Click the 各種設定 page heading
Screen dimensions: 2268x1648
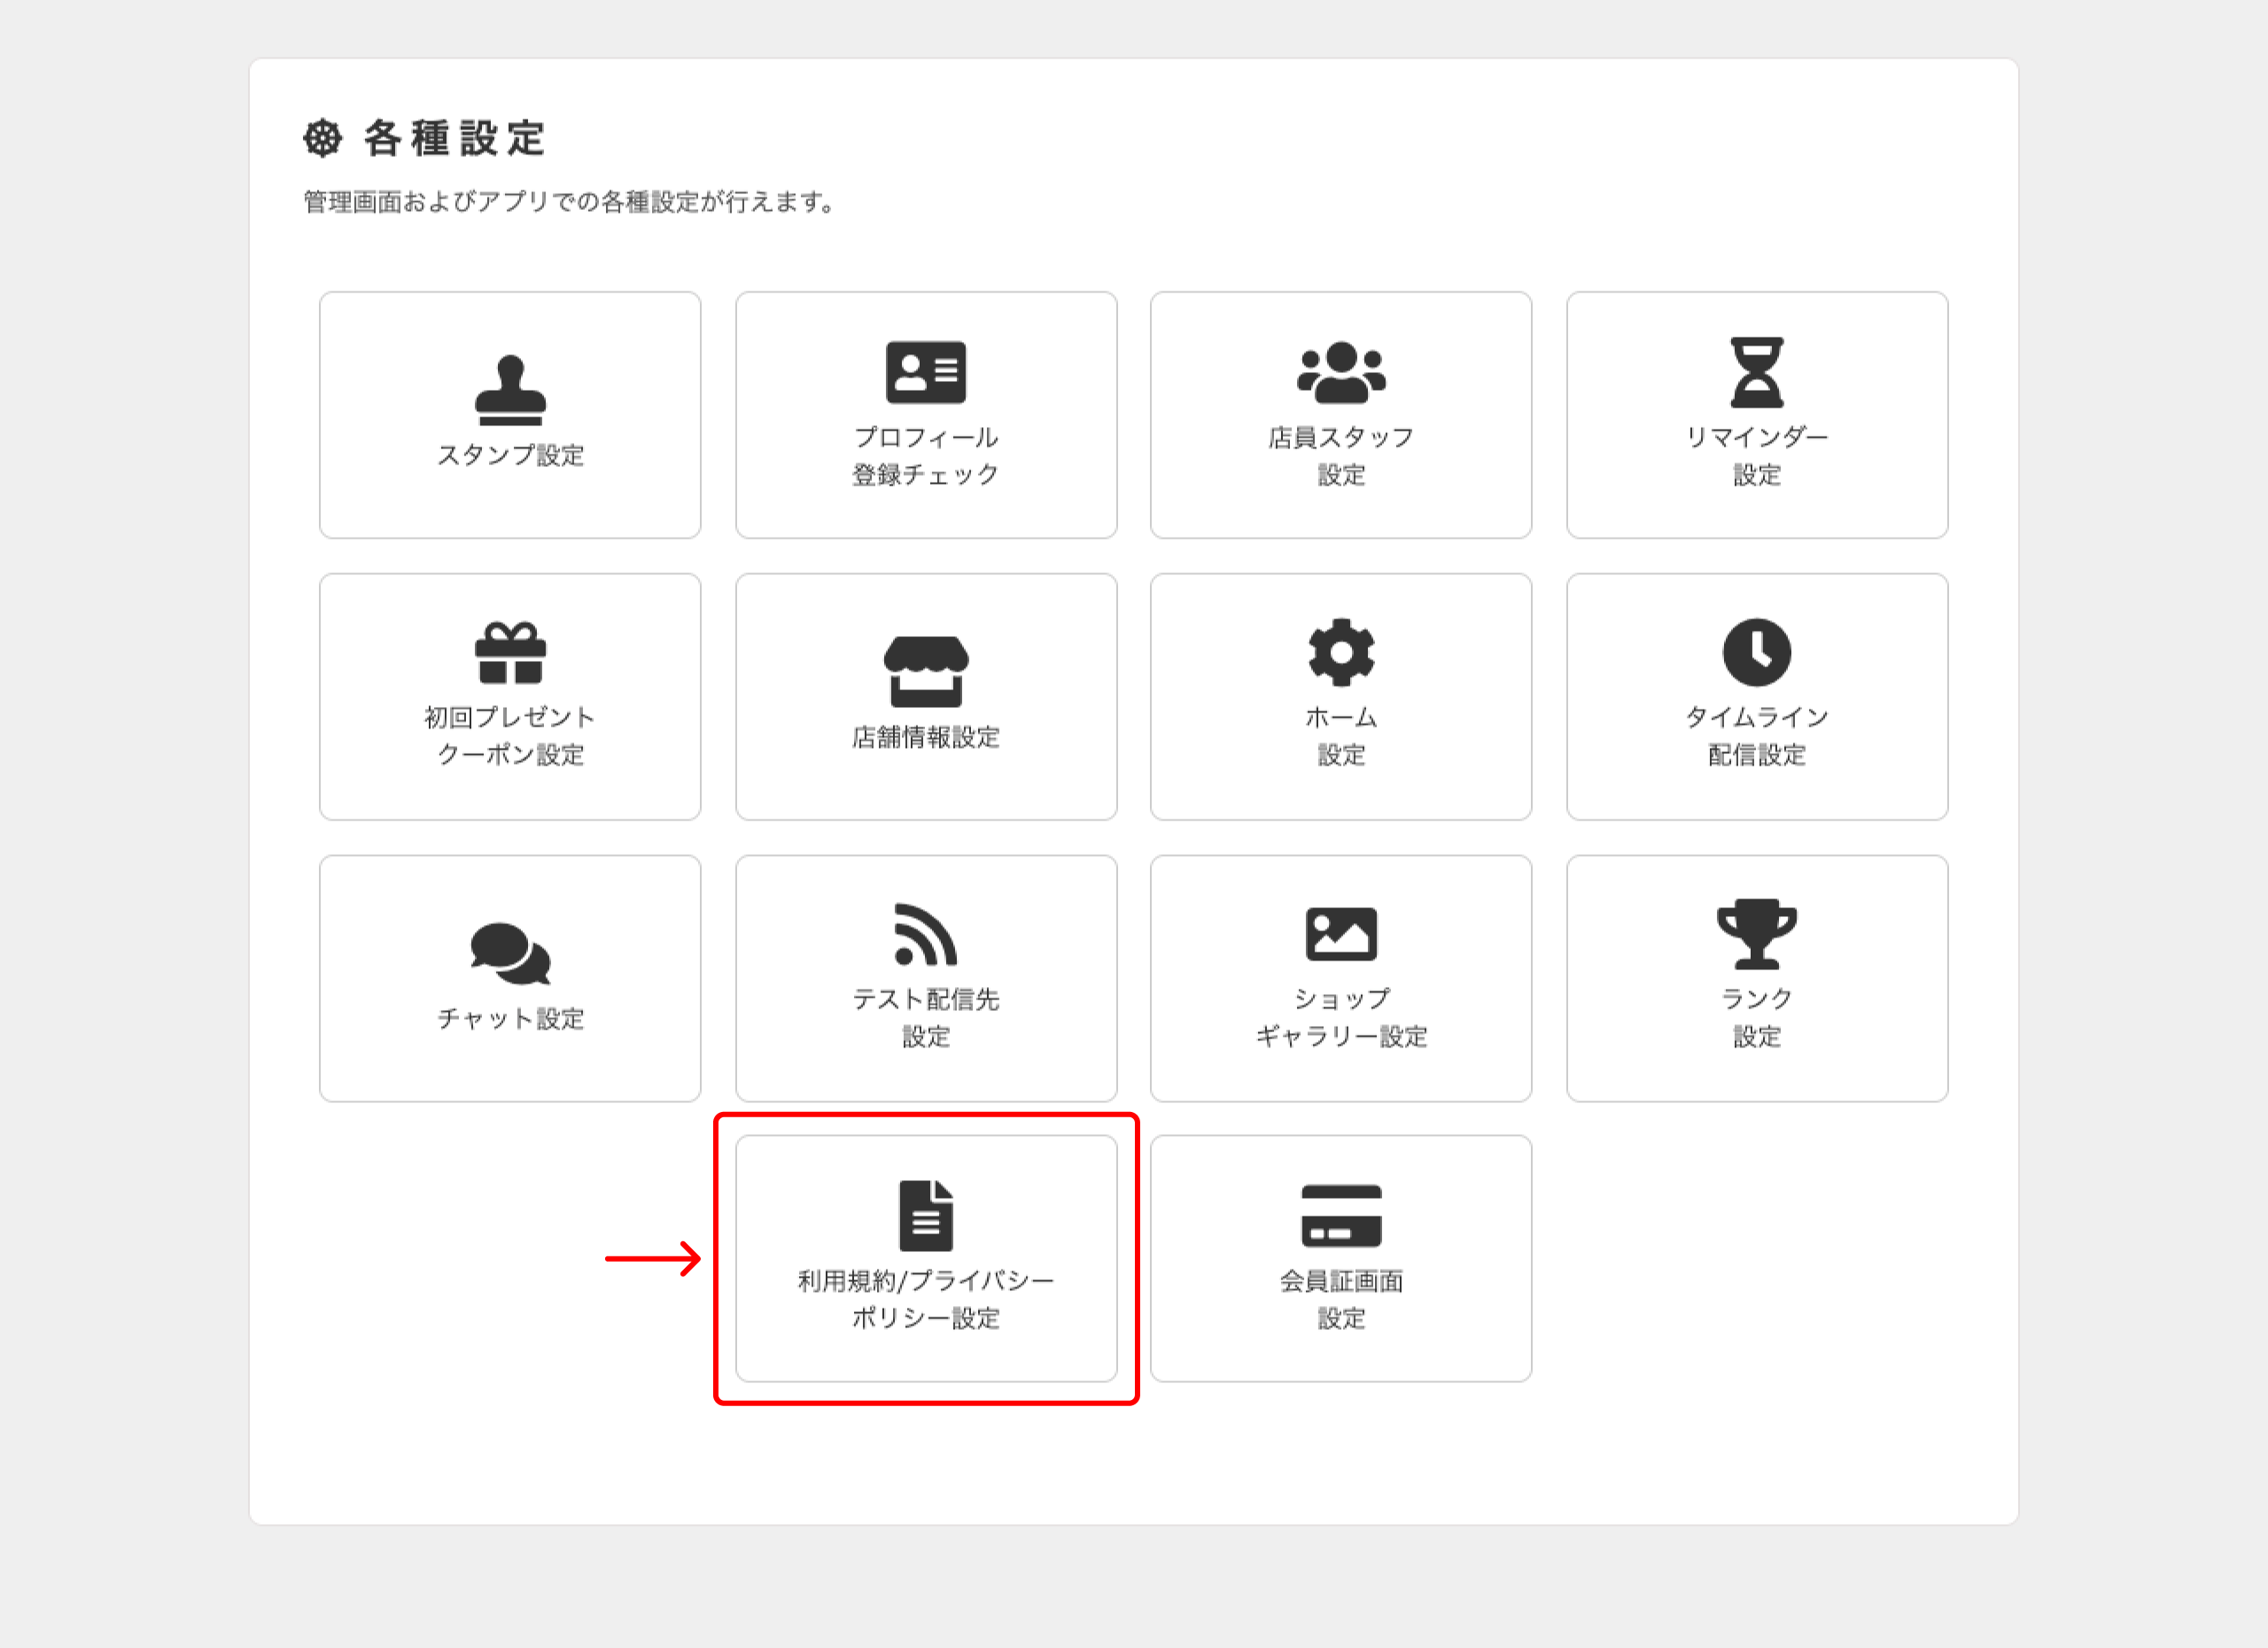coord(454,138)
